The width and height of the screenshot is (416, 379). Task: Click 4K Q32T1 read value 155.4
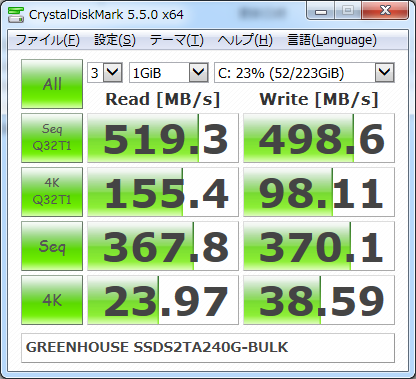pos(163,192)
